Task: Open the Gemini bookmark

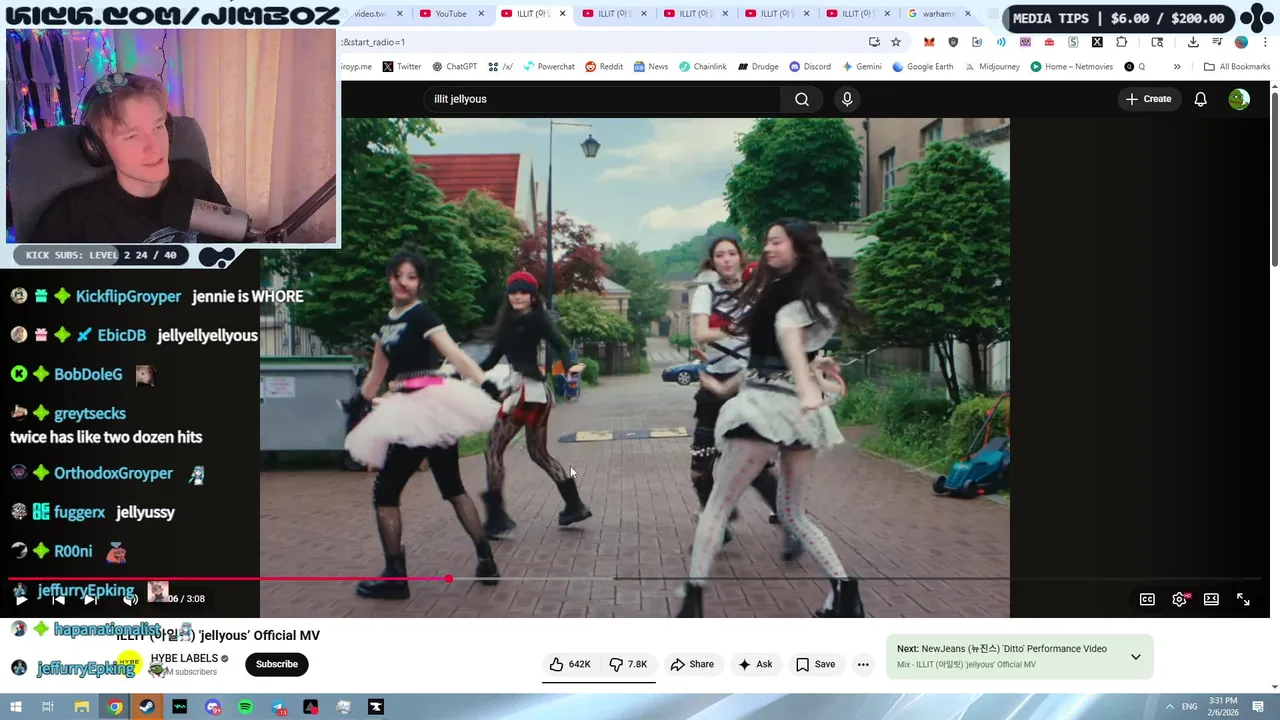Action: (862, 67)
